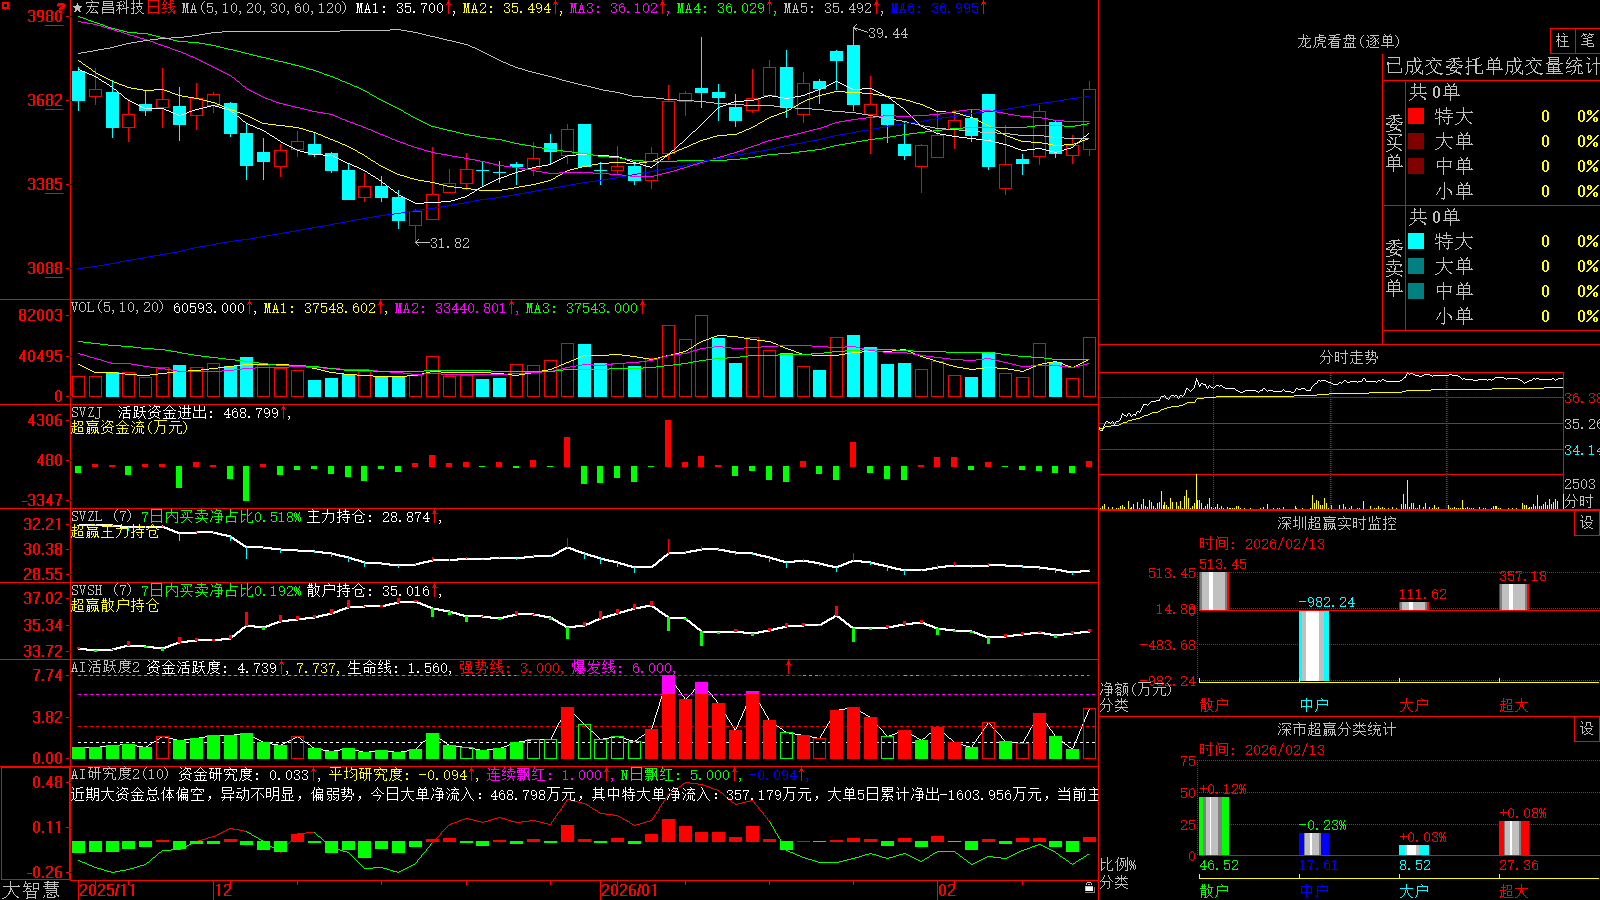
Task: Click the 超赢主力持仓 label
Action: (115, 532)
